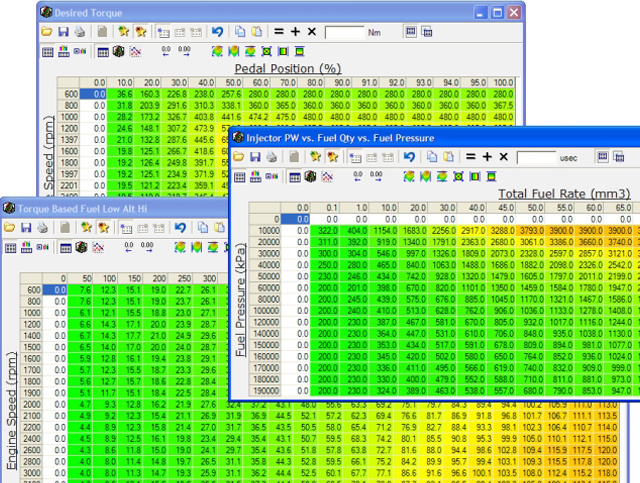This screenshot has height=483, width=640.
Task: Increase decimal places in Injector PW toolbar
Action: pyautogui.click(x=376, y=176)
